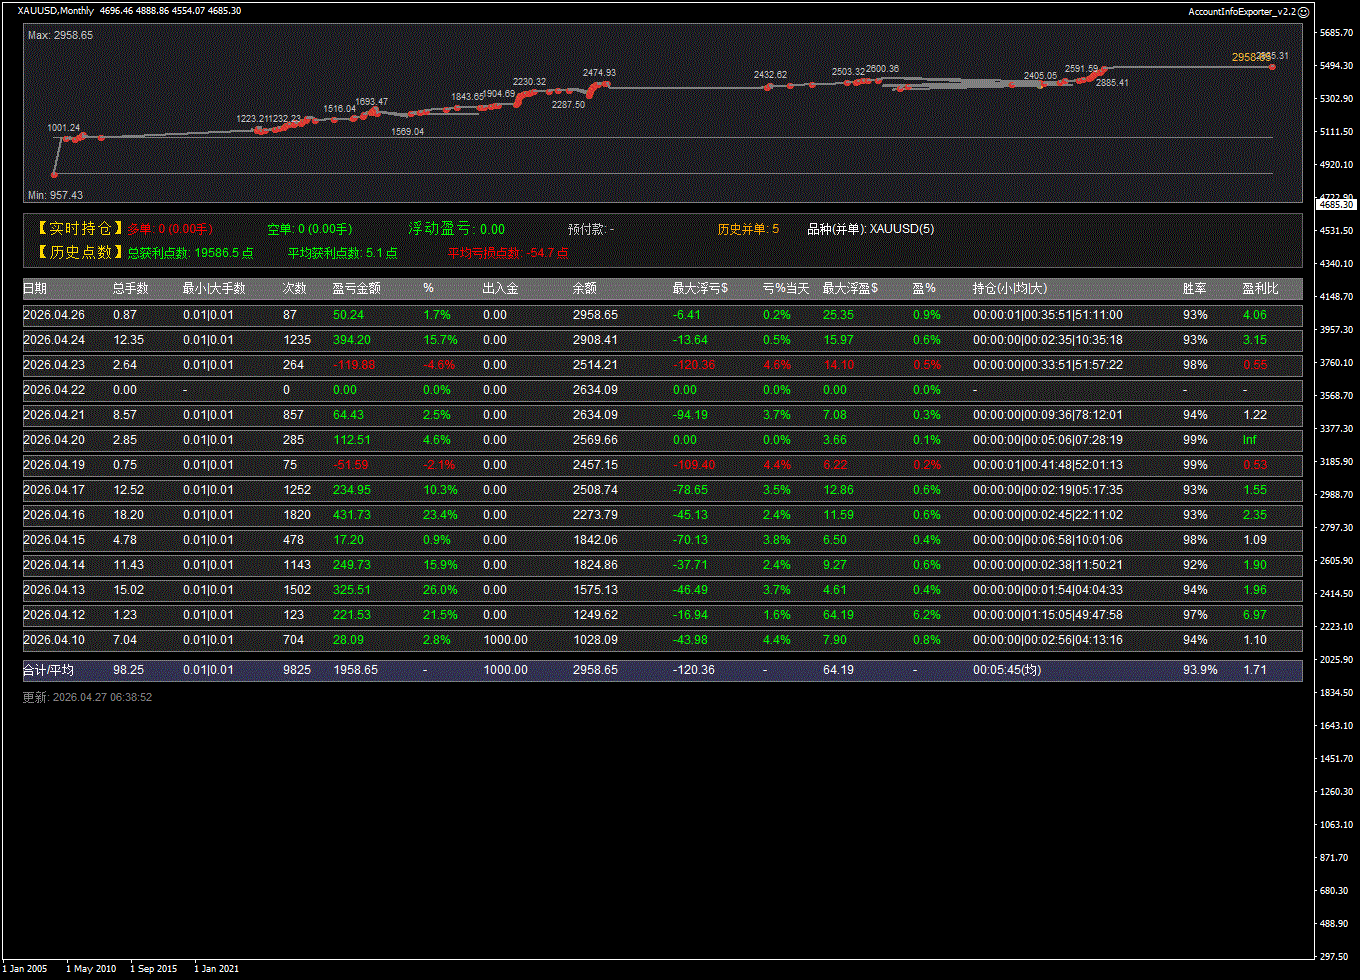Click the 盈亏金额 column header
The width and height of the screenshot is (1360, 980).
coord(356,288)
